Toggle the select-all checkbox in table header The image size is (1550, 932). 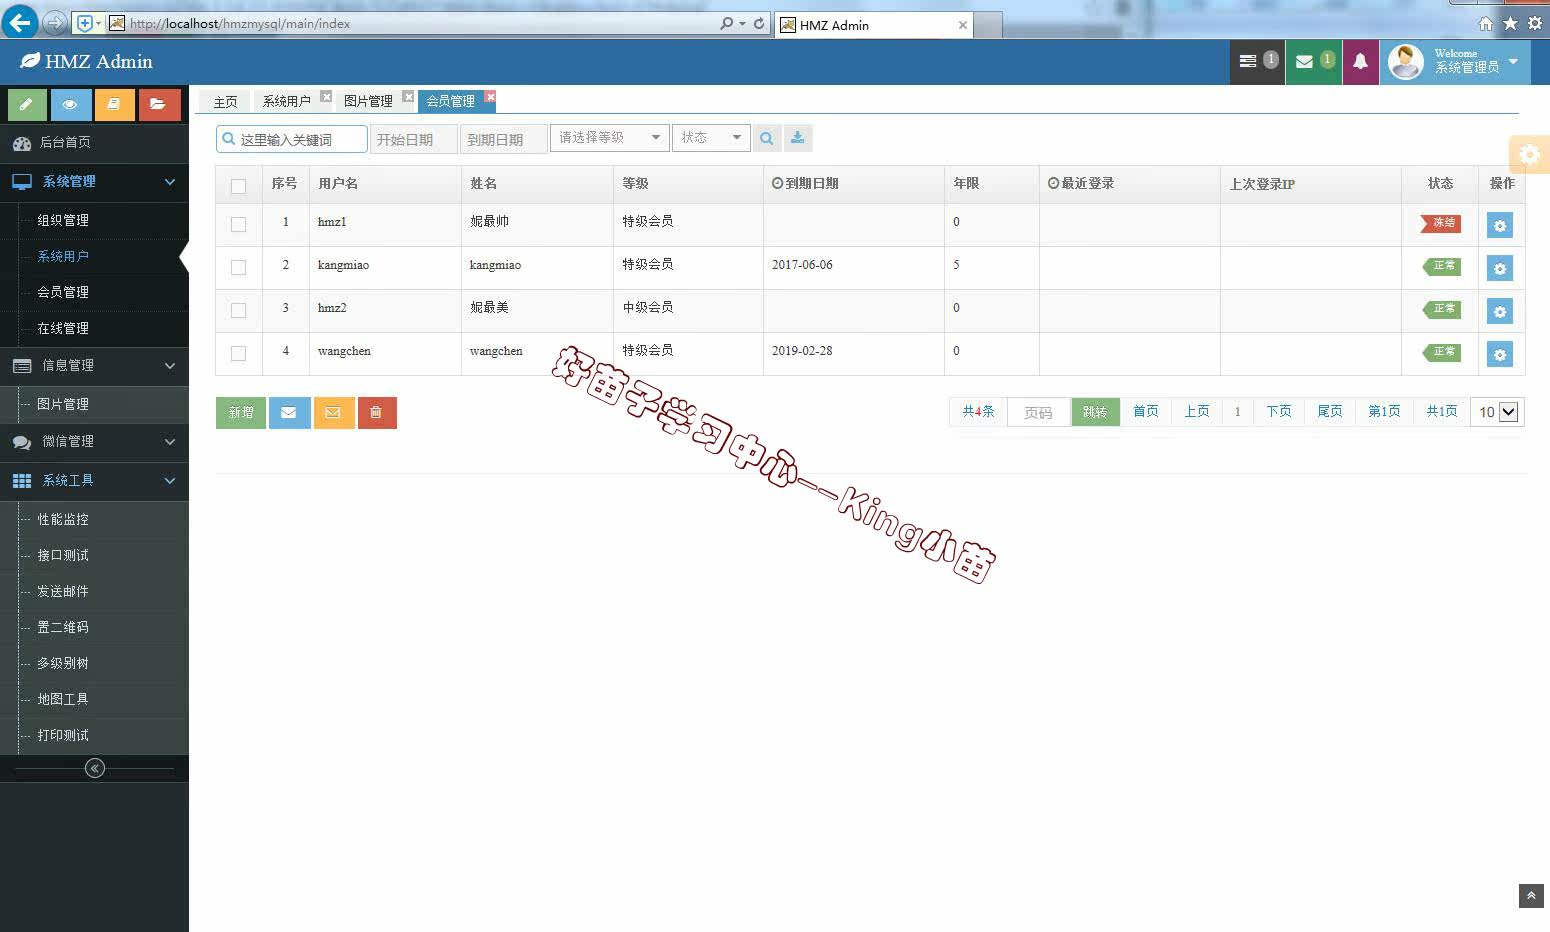coord(238,186)
